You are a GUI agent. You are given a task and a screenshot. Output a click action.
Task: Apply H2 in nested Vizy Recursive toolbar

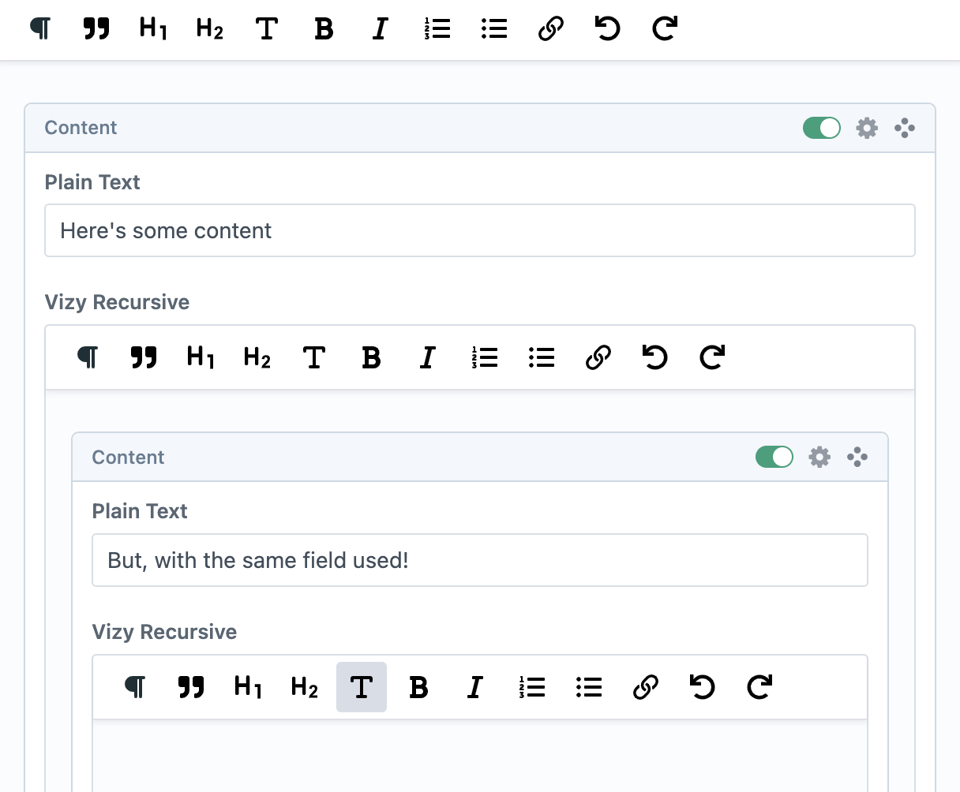[304, 687]
